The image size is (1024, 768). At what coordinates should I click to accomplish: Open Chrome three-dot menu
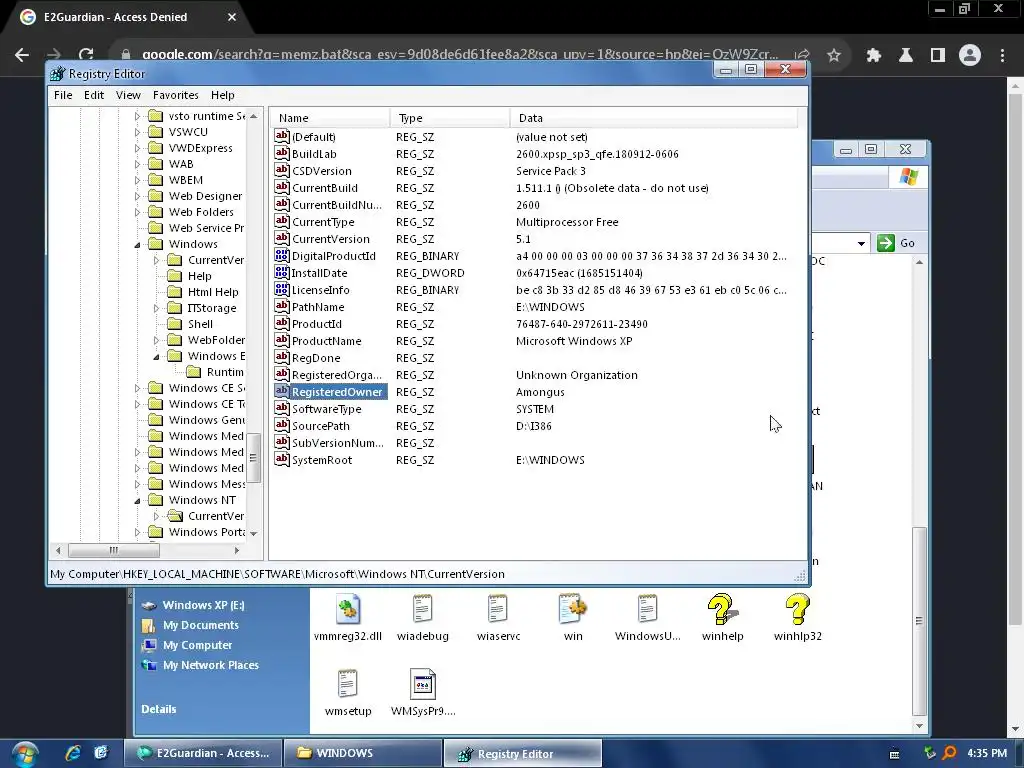point(1002,56)
